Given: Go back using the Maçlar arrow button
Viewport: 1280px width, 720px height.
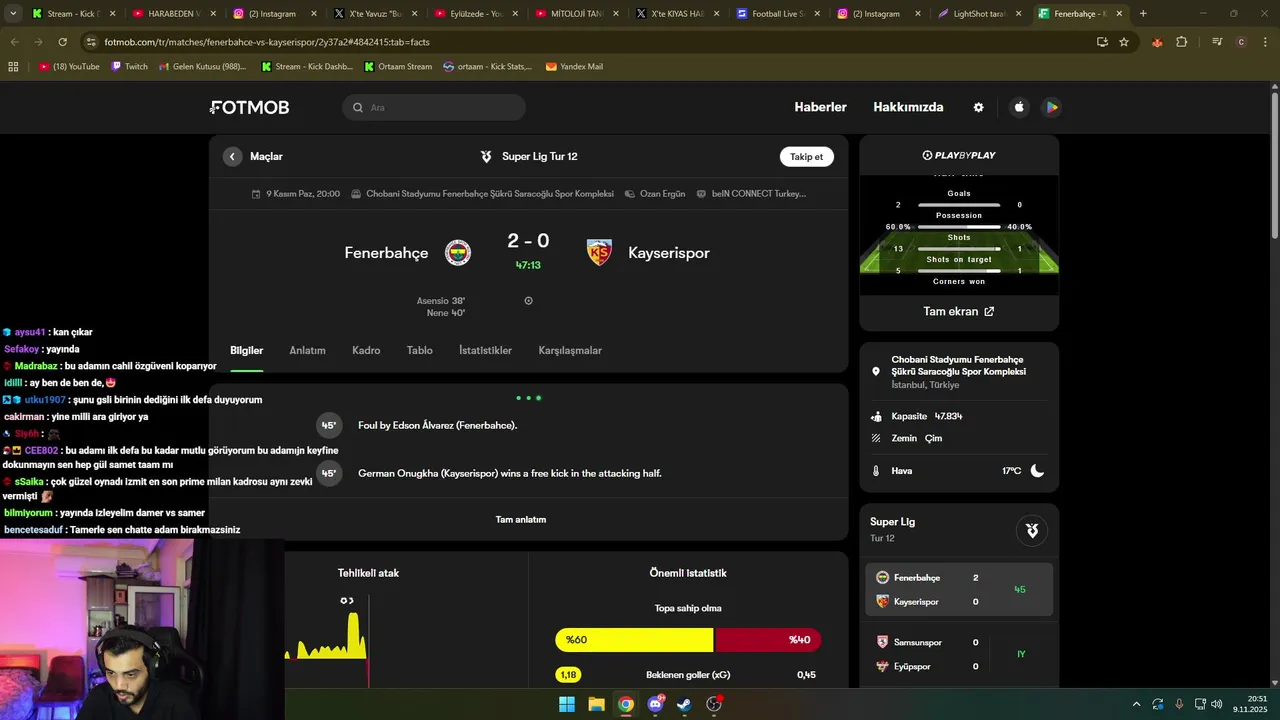Looking at the screenshot, I should pos(233,156).
